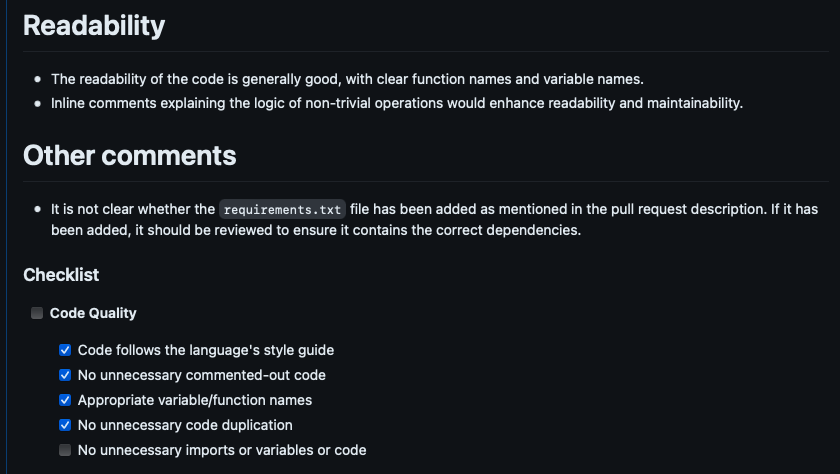Screen dimensions: 840x474
Task: Uncheck 'No unnecessary code duplication' checkbox
Action: (x=65, y=425)
